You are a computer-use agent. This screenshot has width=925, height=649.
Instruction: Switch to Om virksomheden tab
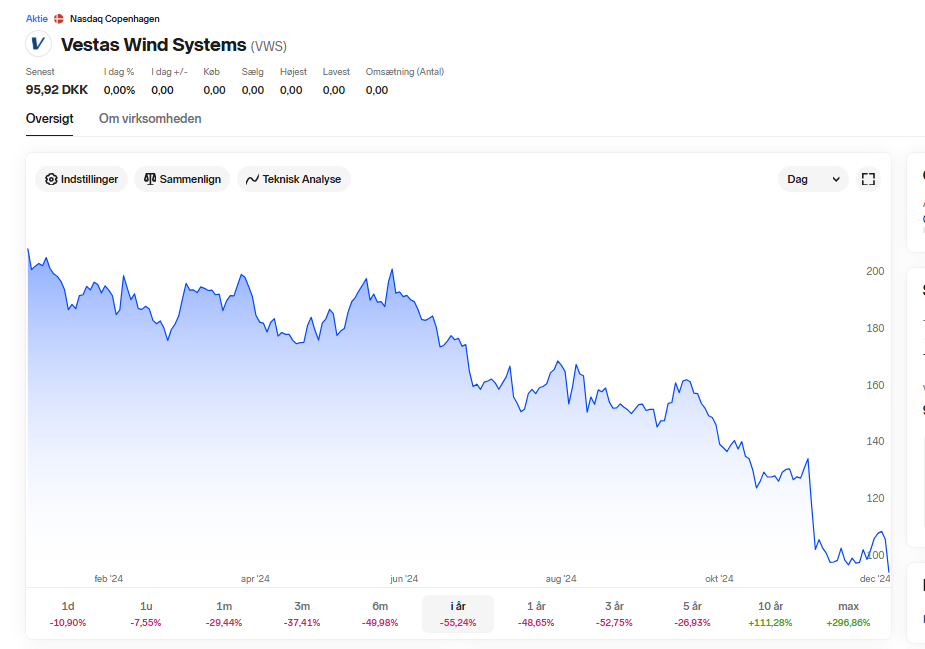tap(150, 119)
